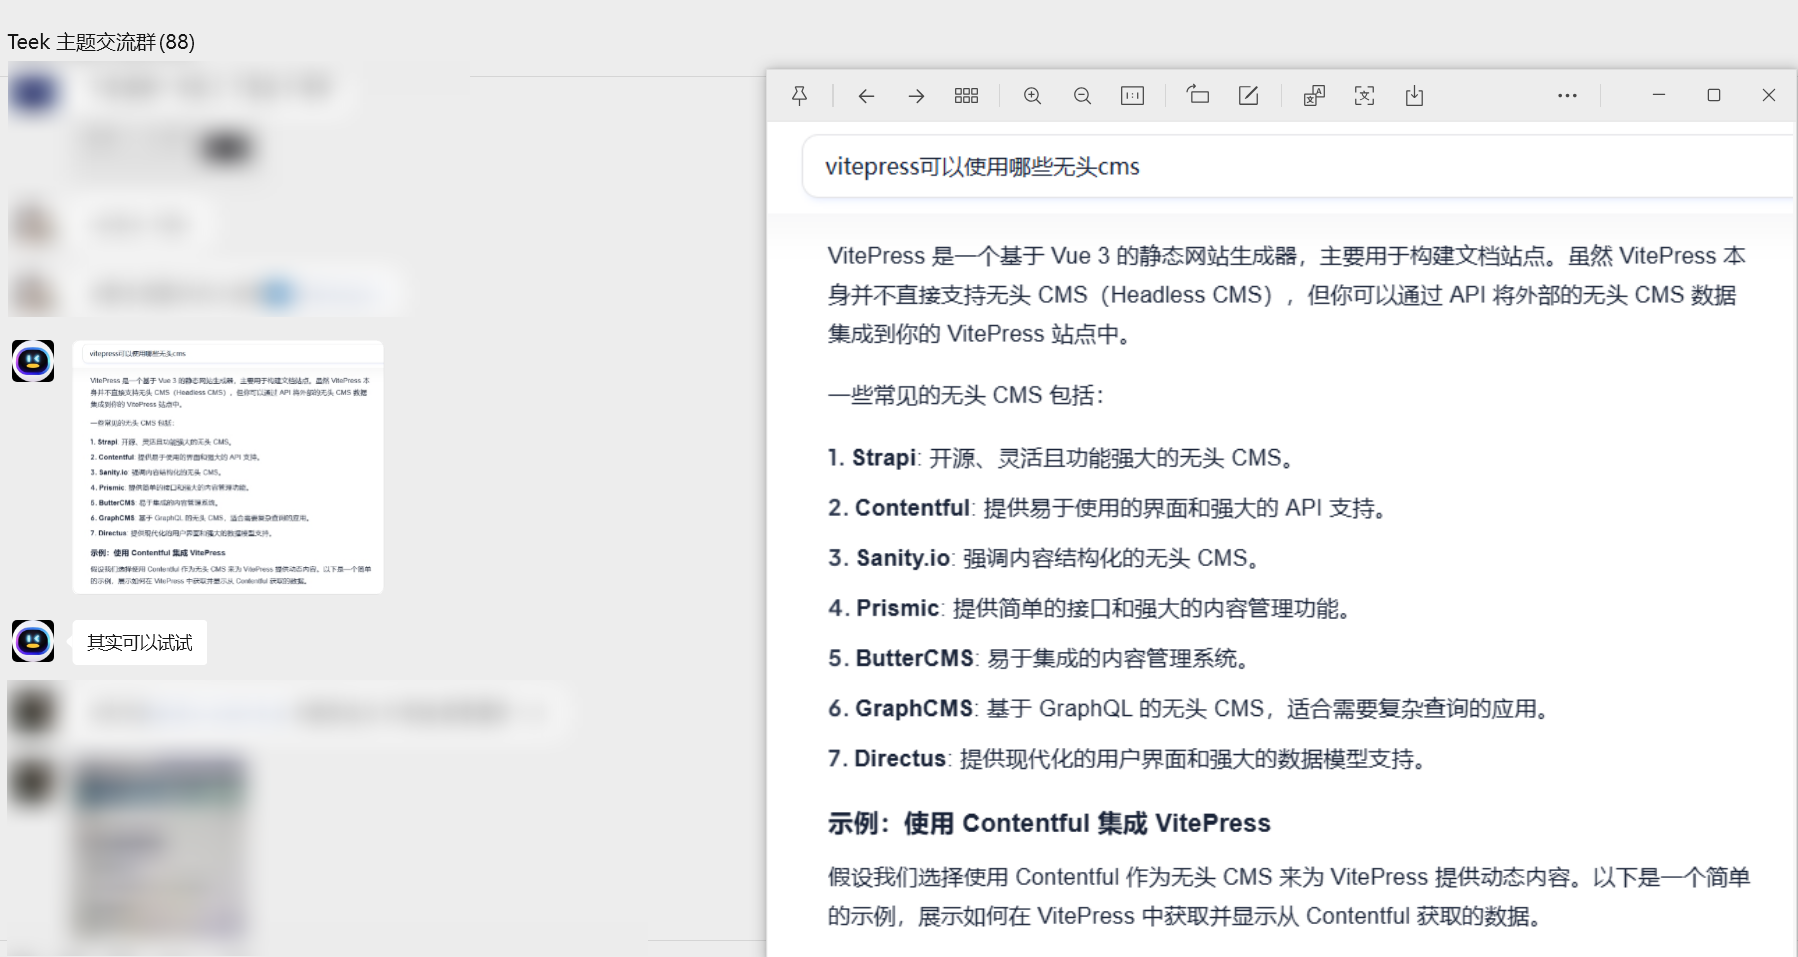Click the chat image thumbnail about vitepress
The width and height of the screenshot is (1798, 957).
(228, 467)
